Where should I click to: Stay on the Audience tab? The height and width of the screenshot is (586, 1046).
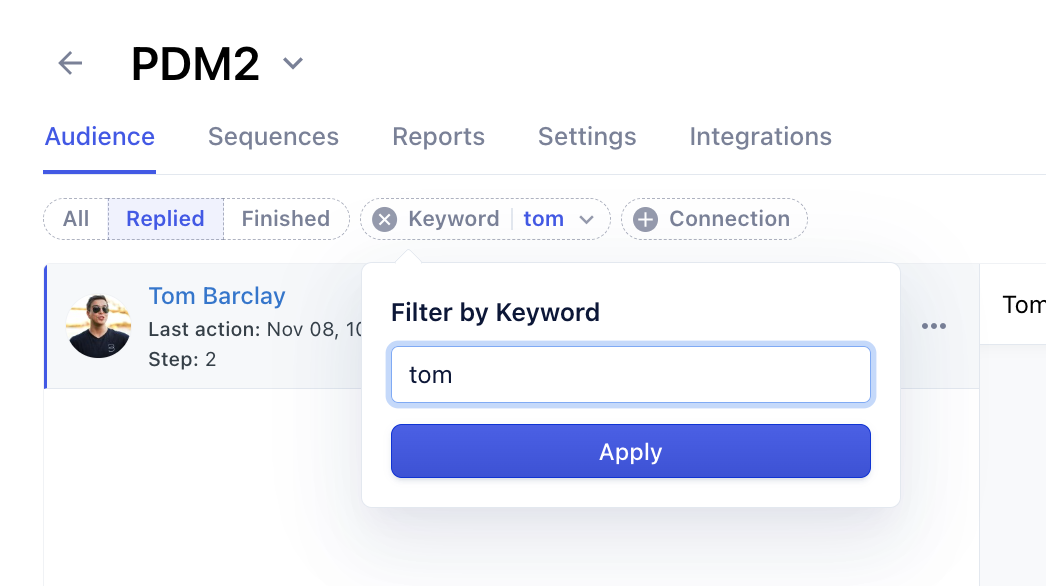click(99, 136)
